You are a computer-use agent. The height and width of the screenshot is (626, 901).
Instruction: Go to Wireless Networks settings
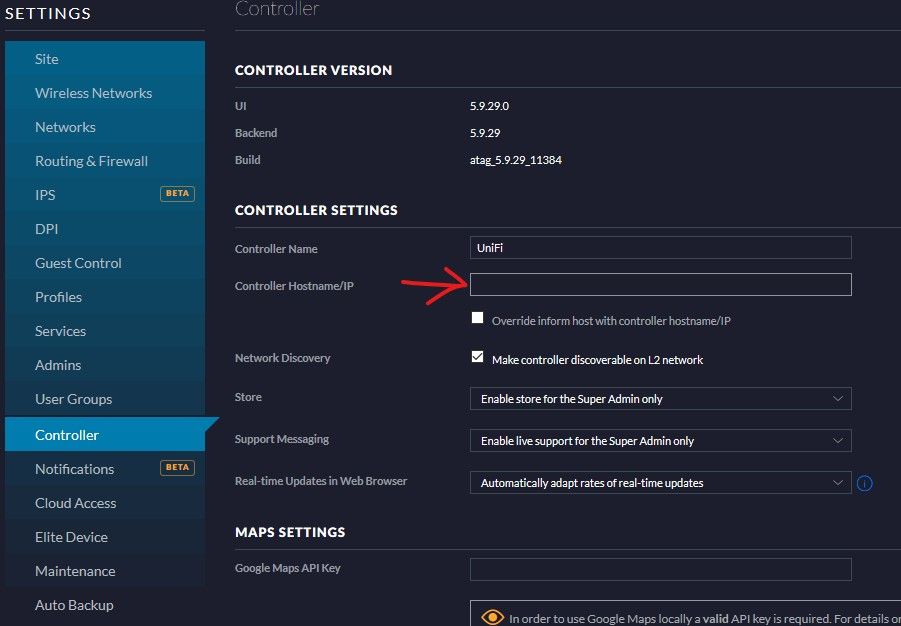point(105,93)
